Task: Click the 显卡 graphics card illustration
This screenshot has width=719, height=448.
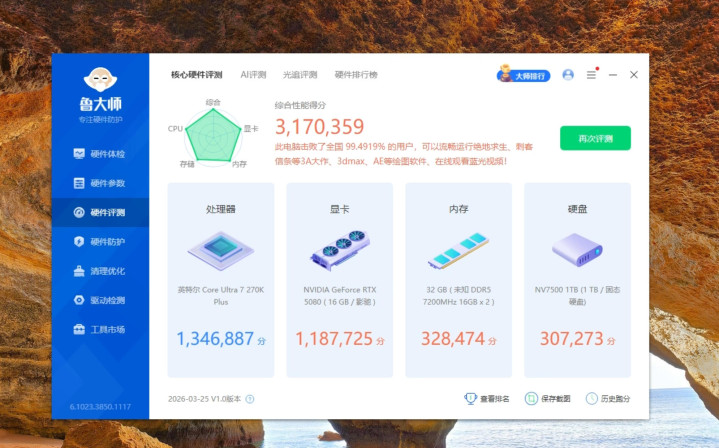Action: [x=340, y=250]
